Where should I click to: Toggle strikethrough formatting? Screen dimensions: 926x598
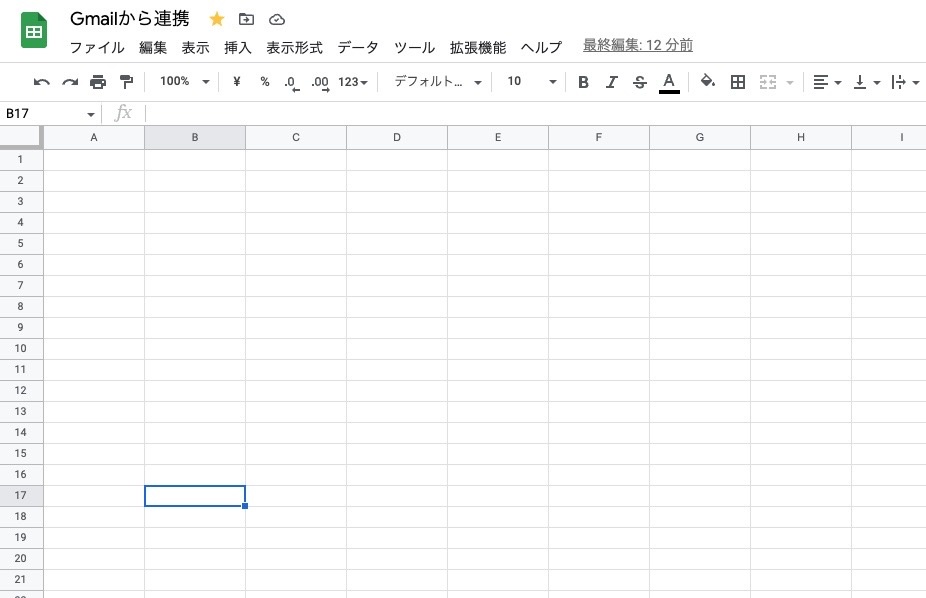click(x=640, y=82)
